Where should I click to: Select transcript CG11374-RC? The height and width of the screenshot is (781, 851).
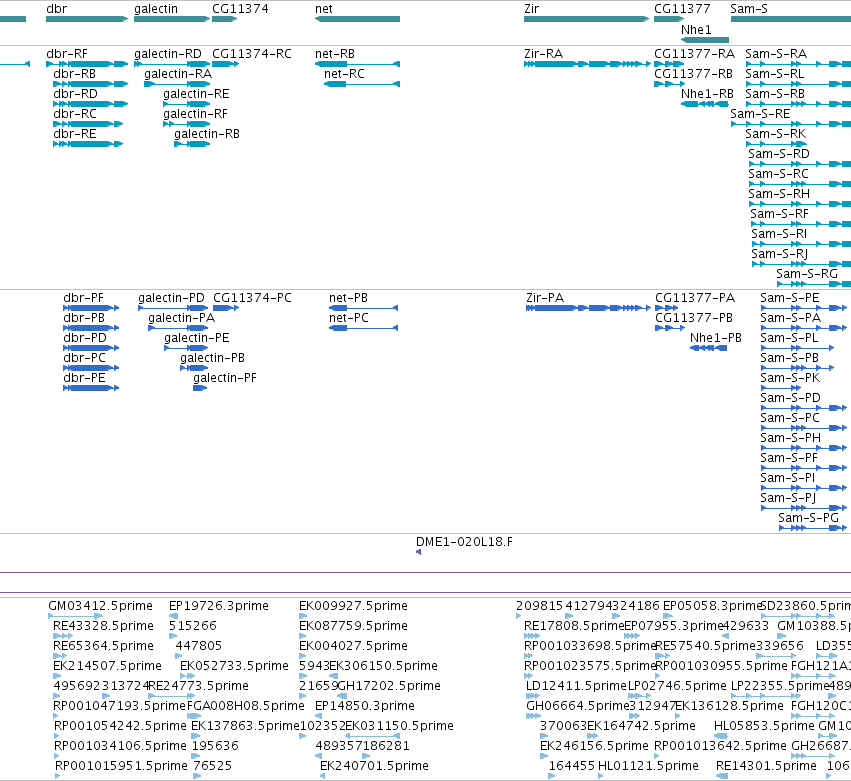click(x=225, y=64)
